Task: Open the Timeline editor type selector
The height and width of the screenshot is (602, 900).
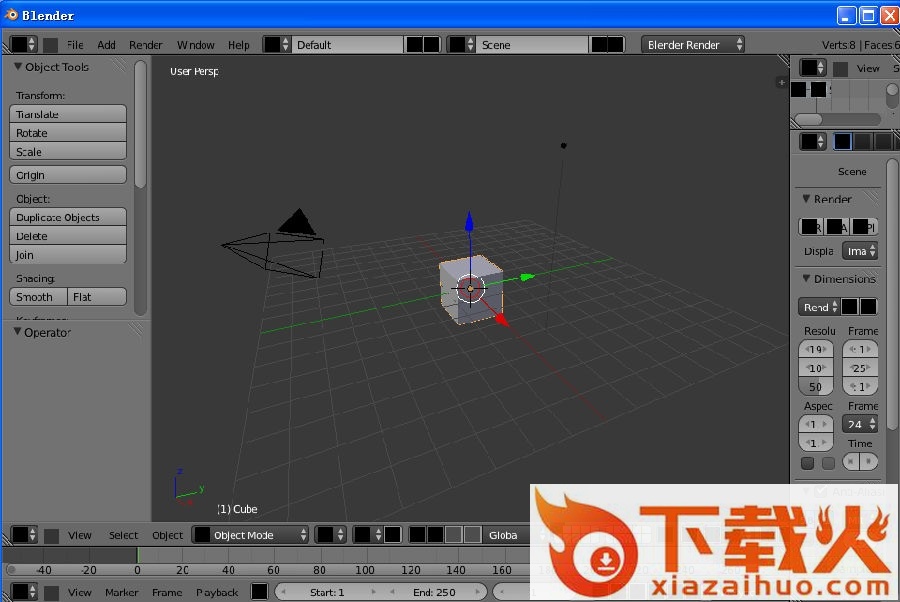Action: tap(24, 592)
